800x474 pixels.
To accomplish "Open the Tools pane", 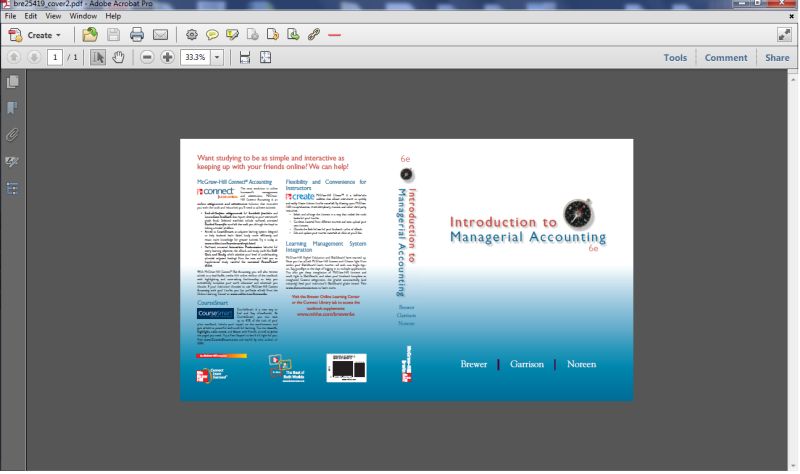I will 675,58.
